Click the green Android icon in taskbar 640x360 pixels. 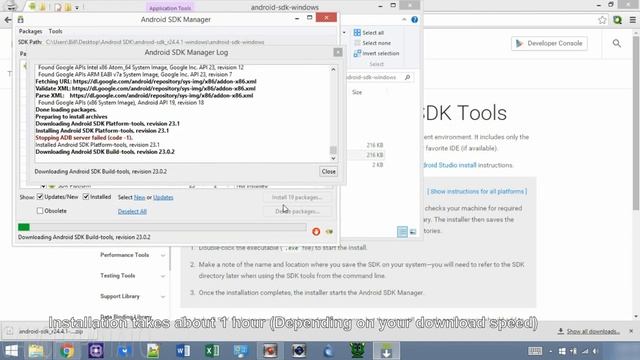tap(357, 351)
